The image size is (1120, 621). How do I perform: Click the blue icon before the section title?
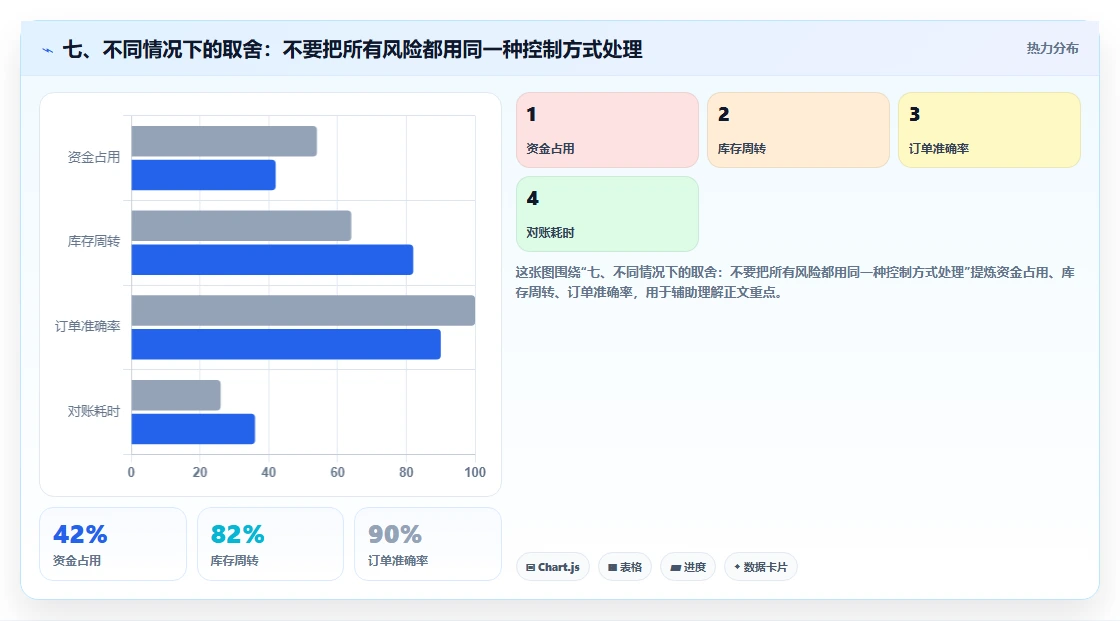(x=47, y=50)
